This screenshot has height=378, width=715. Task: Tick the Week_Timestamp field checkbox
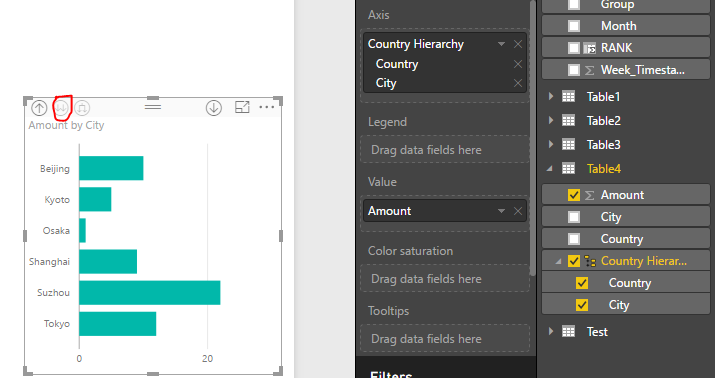(x=574, y=70)
